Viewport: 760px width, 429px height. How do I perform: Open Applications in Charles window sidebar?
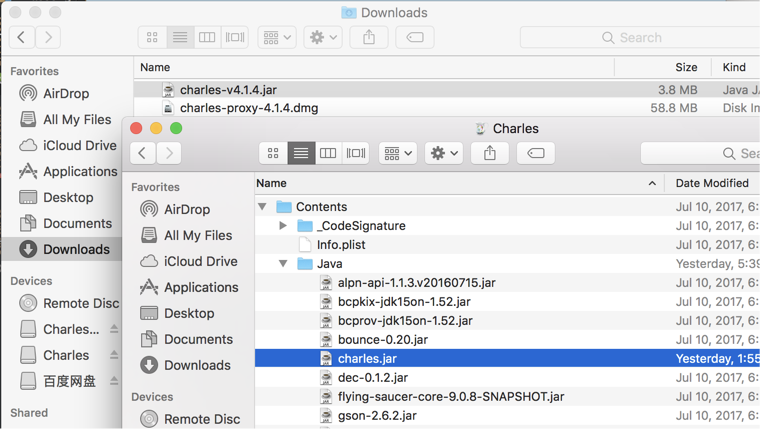200,287
